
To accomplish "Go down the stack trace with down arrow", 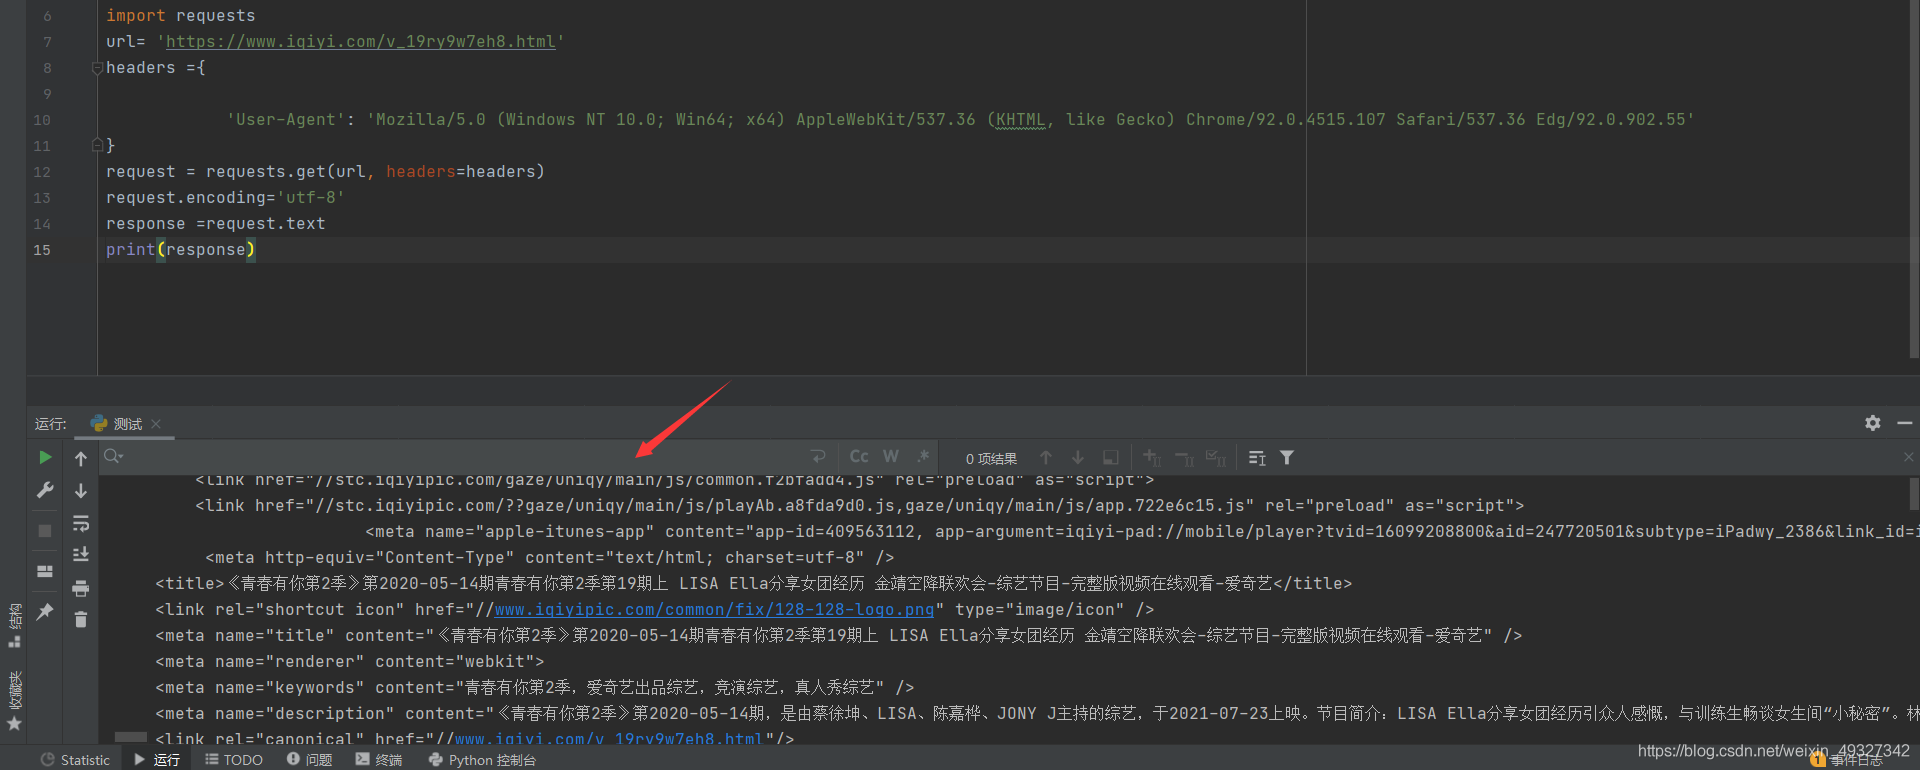I will coord(81,490).
